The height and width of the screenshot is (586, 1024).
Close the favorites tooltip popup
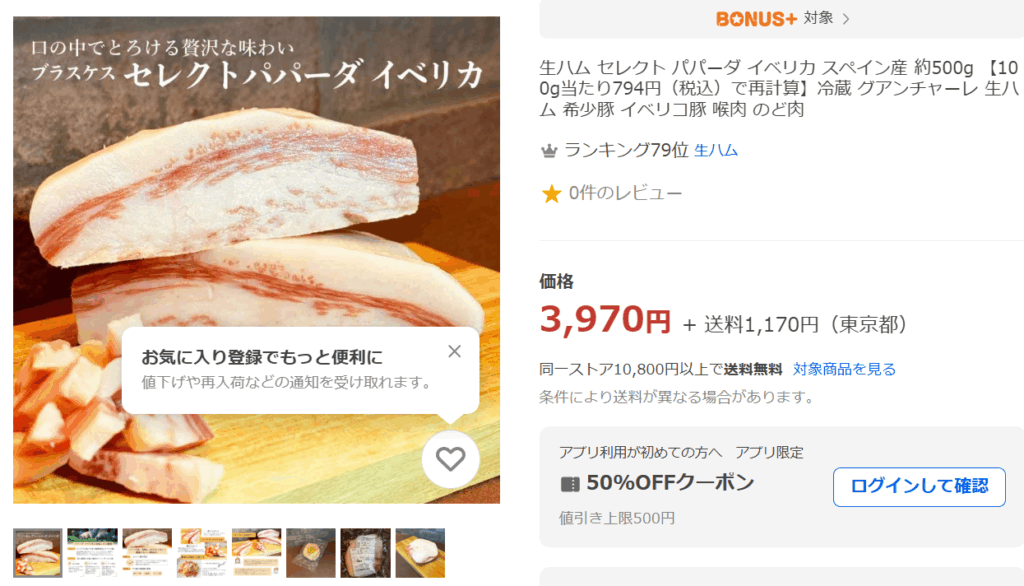(x=455, y=351)
